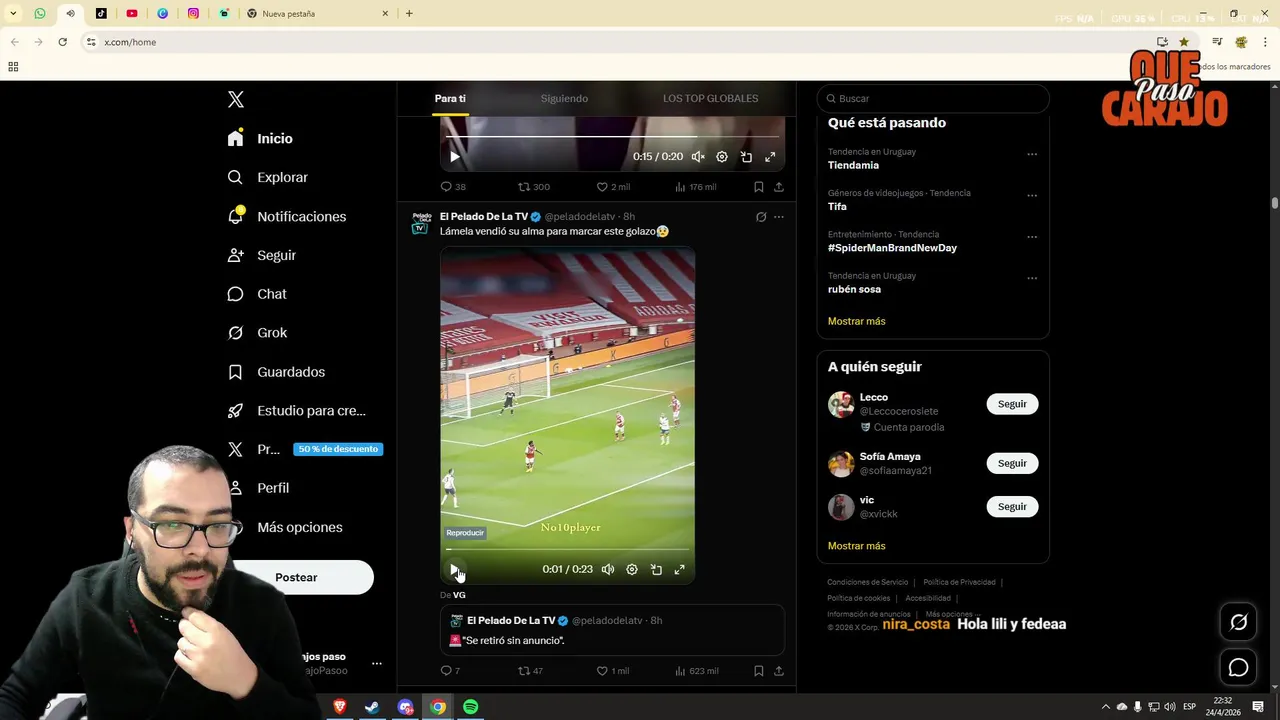The width and height of the screenshot is (1280, 720).
Task: Bookmark the post with 176 mil views
Action: pyautogui.click(x=759, y=187)
